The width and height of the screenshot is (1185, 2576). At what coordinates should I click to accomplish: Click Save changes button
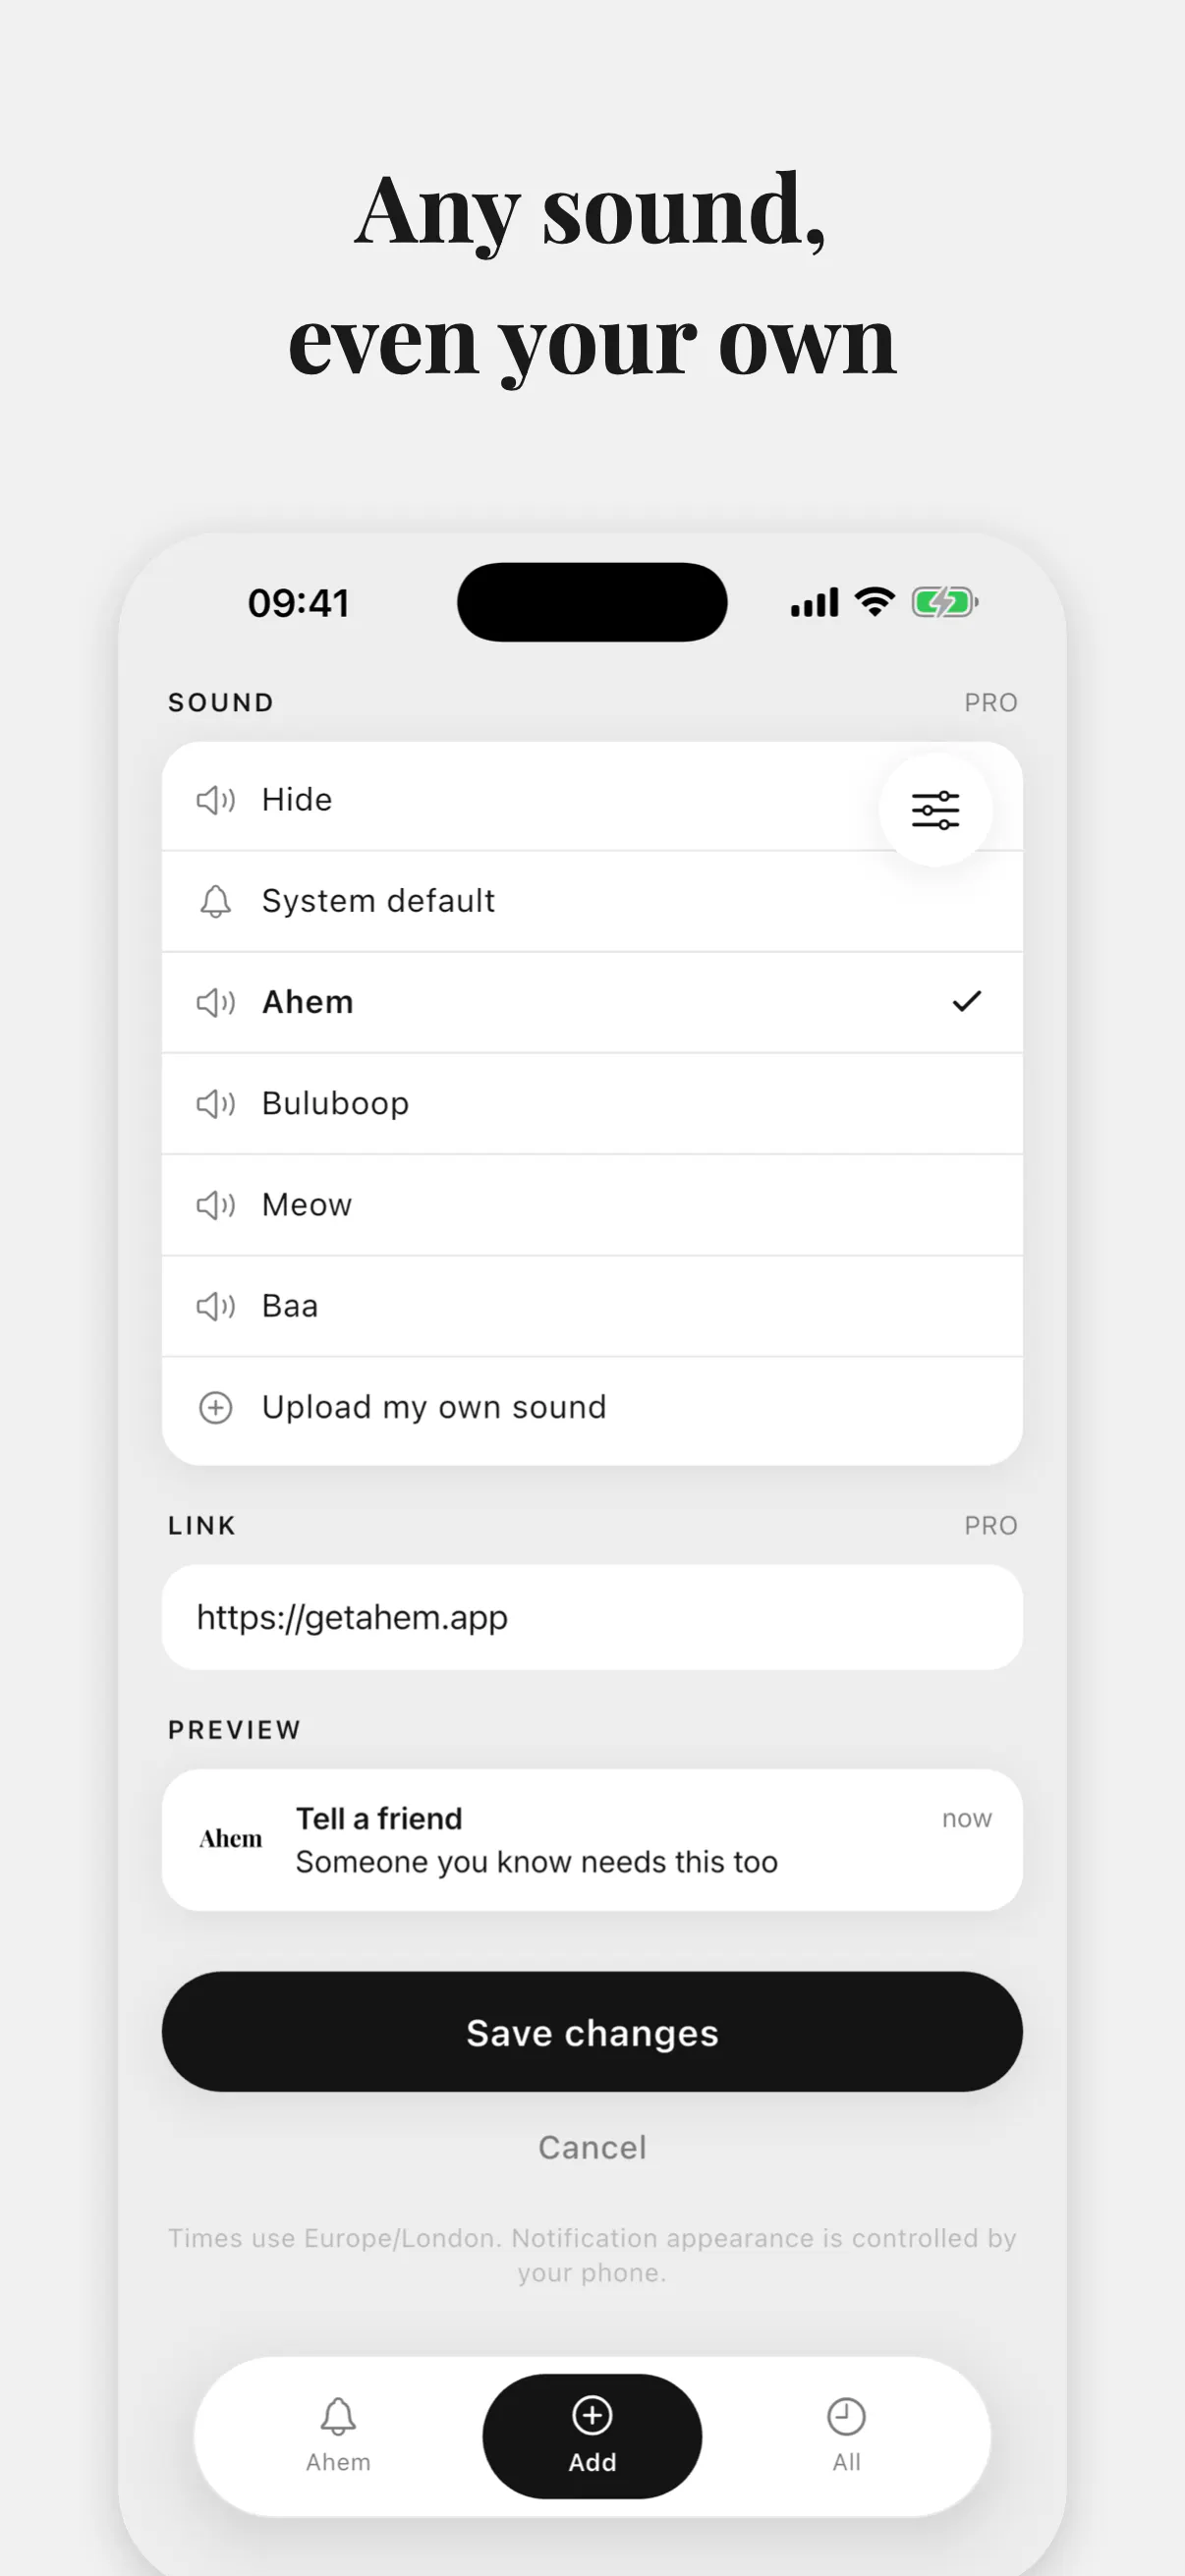coord(592,2032)
